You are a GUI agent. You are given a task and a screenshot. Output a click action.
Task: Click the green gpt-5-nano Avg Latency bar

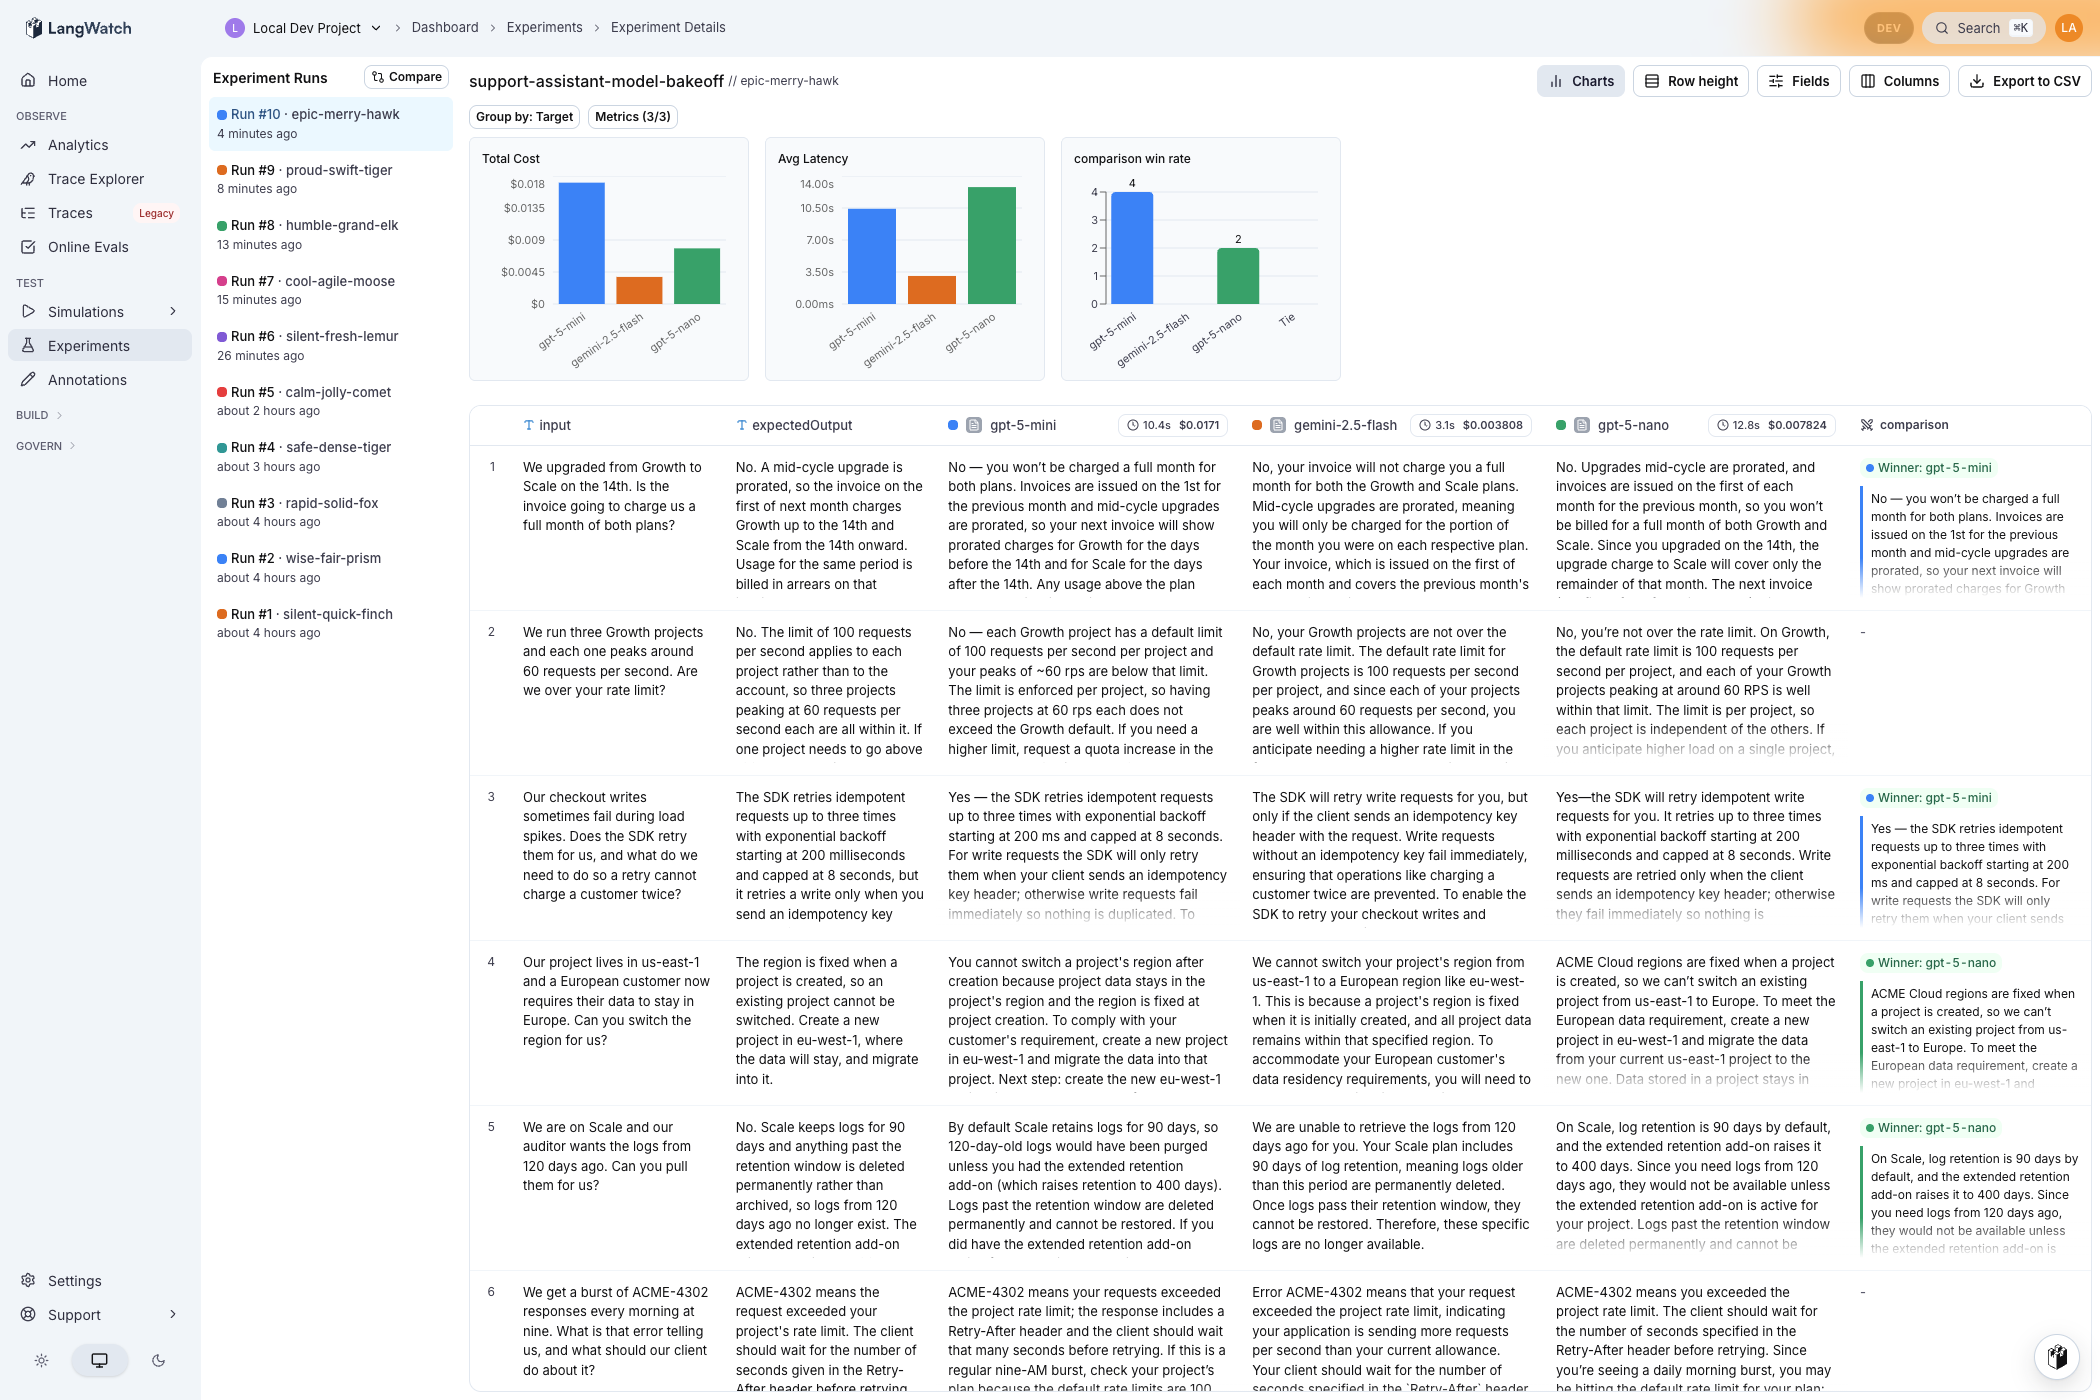pyautogui.click(x=992, y=245)
